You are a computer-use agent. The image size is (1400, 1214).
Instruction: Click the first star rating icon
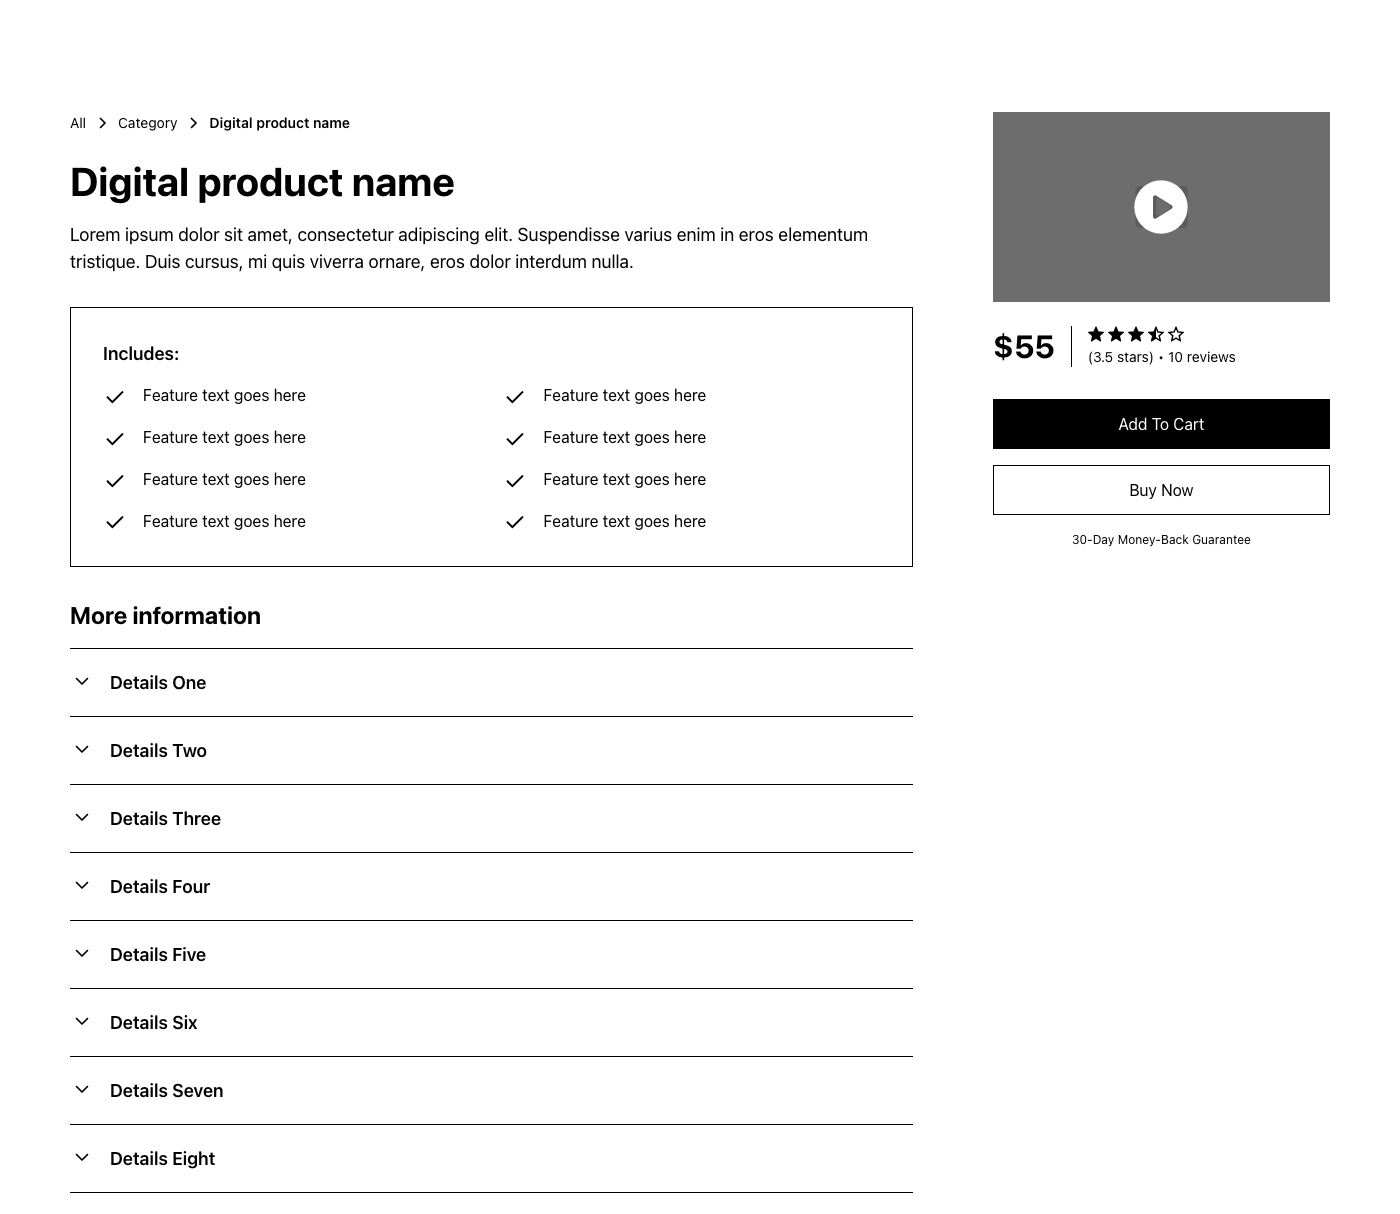click(1096, 334)
